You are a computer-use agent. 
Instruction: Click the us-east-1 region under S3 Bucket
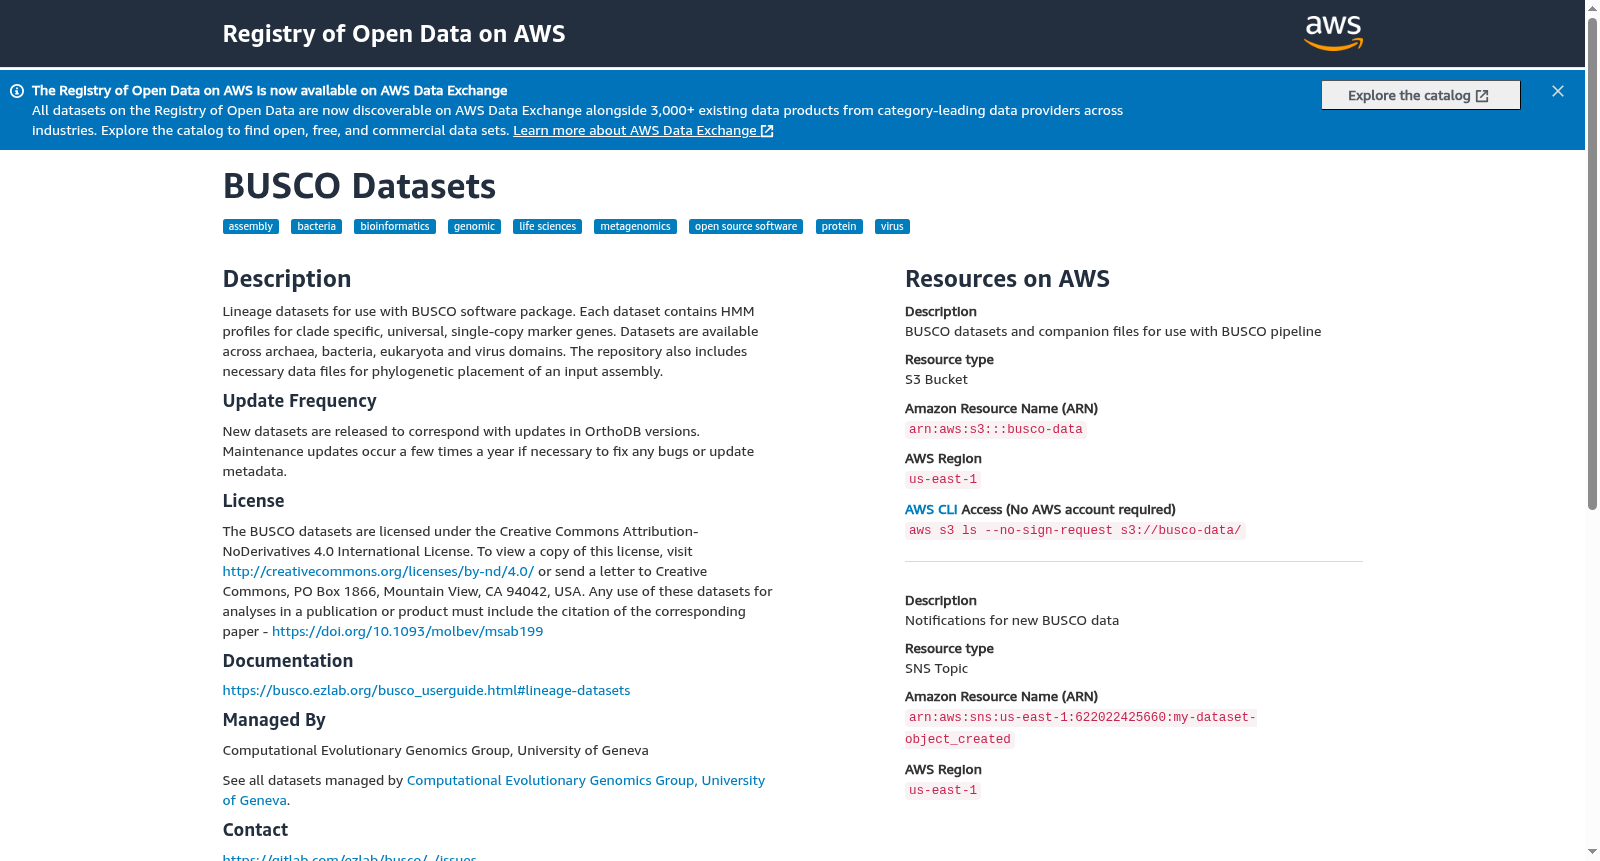coord(943,479)
